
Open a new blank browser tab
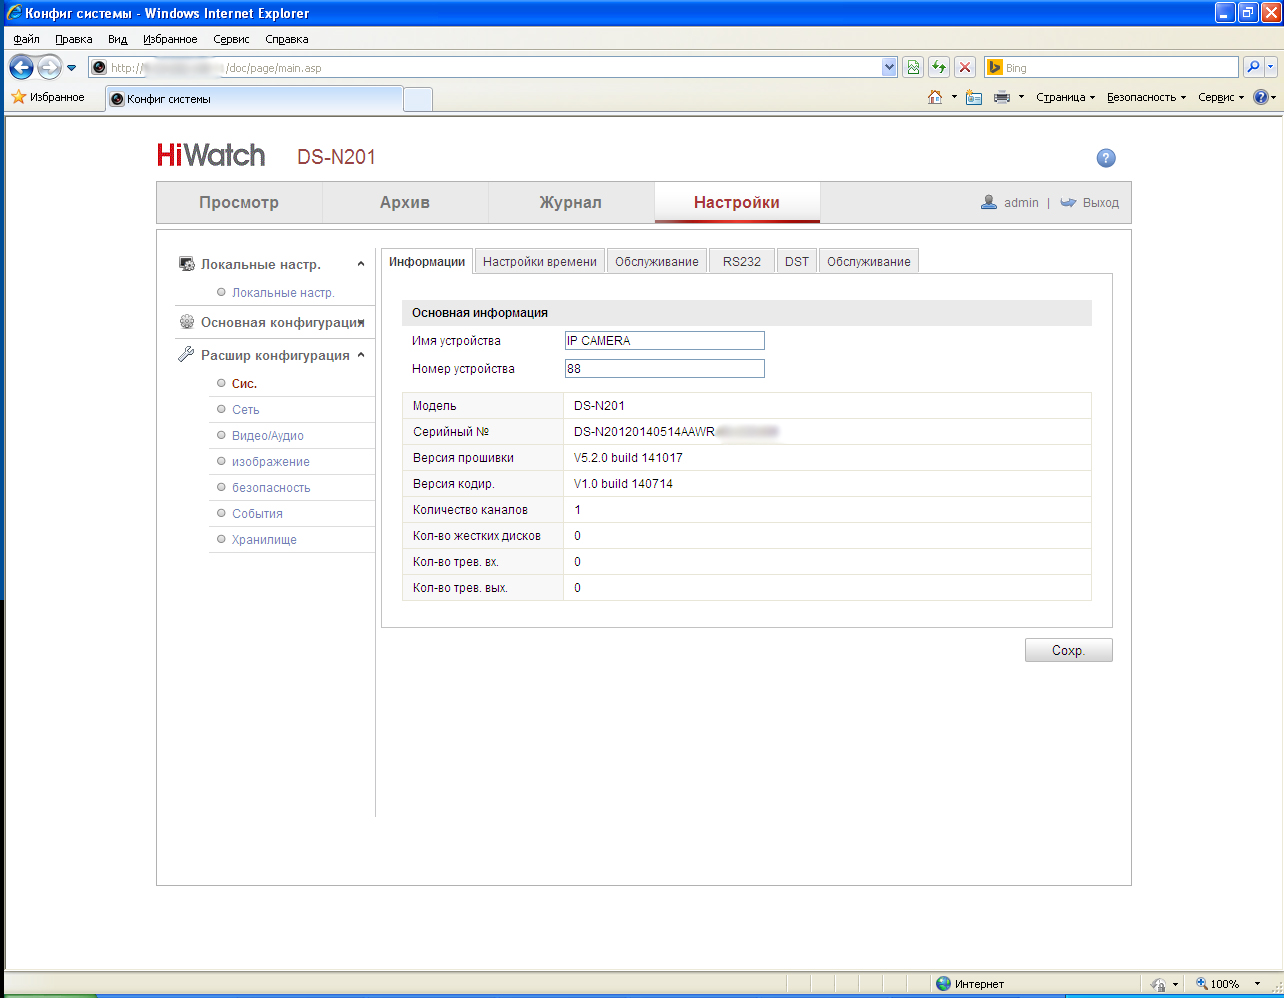418,99
